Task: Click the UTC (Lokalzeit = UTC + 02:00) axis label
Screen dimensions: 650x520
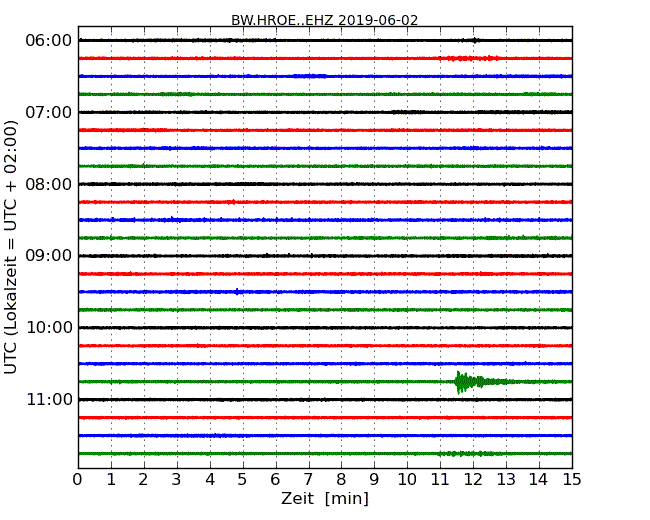Action: 10,247
